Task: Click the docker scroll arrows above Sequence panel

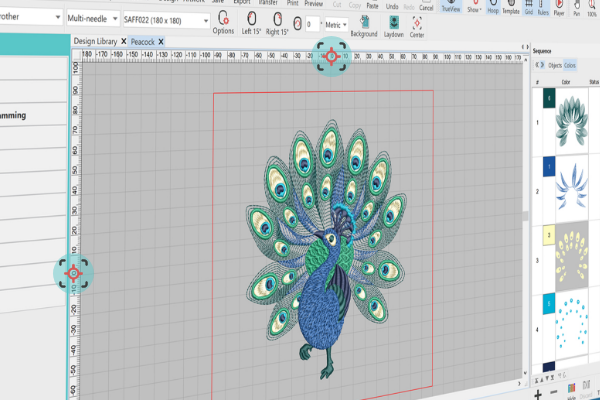Action: point(525,47)
